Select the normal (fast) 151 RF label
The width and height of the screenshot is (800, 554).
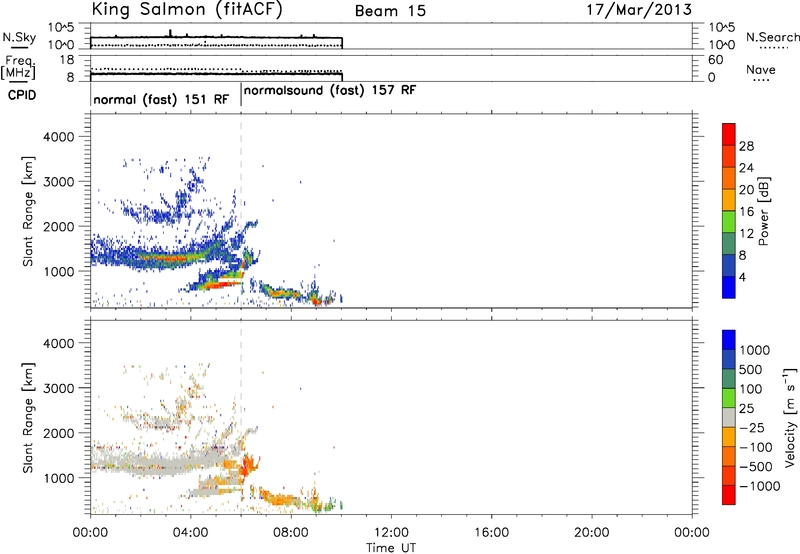click(x=161, y=99)
